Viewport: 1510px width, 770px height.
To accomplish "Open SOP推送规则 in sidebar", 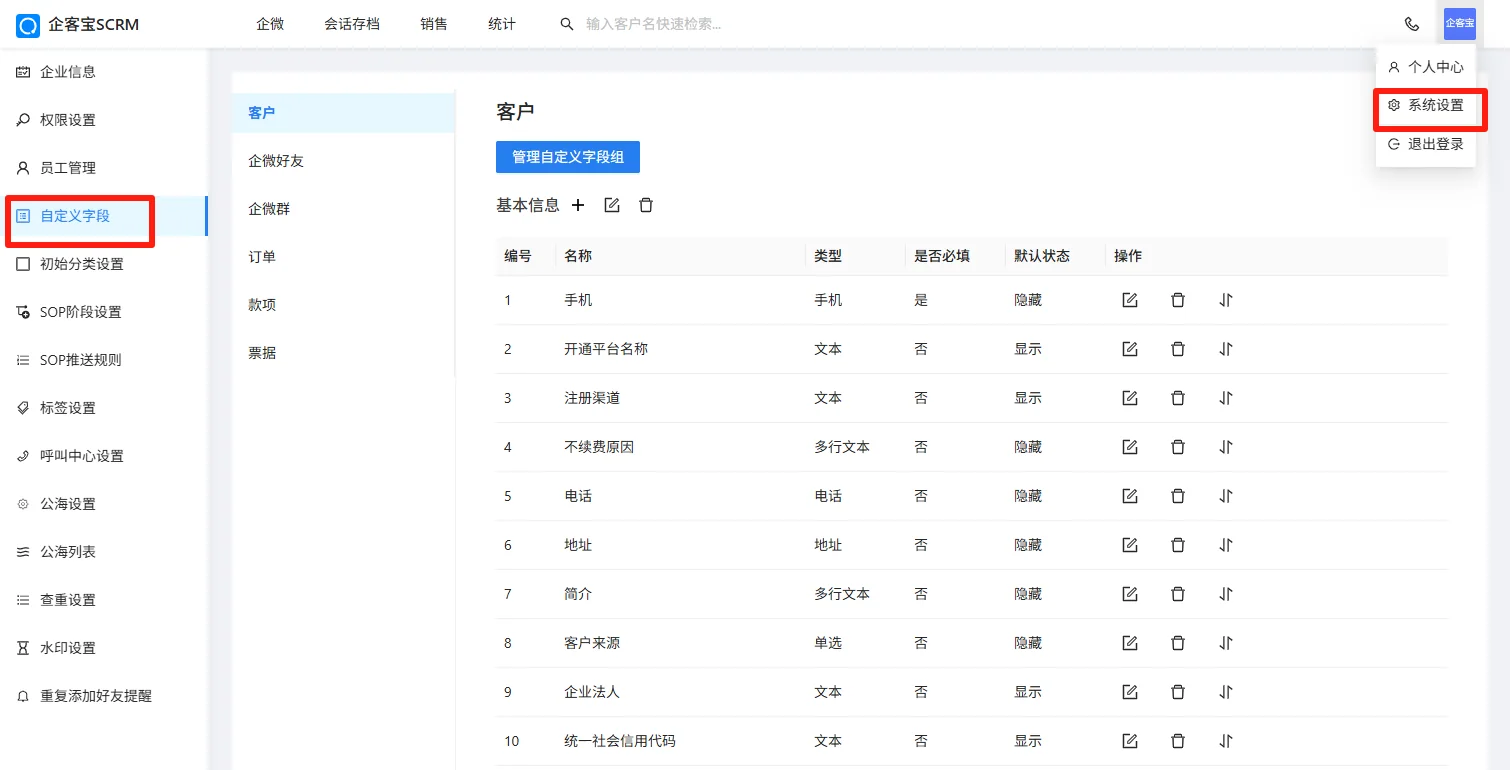I will pyautogui.click(x=104, y=360).
